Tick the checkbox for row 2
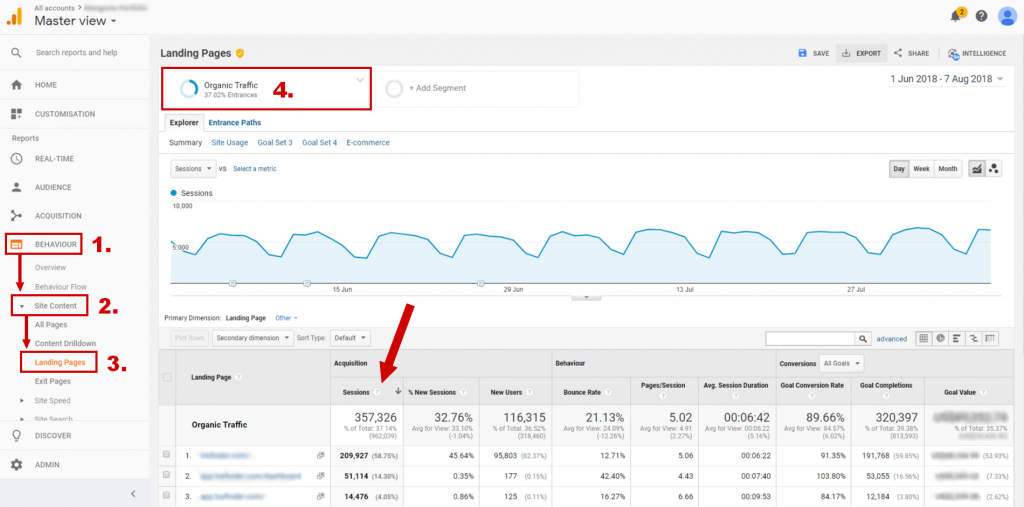 click(x=167, y=475)
